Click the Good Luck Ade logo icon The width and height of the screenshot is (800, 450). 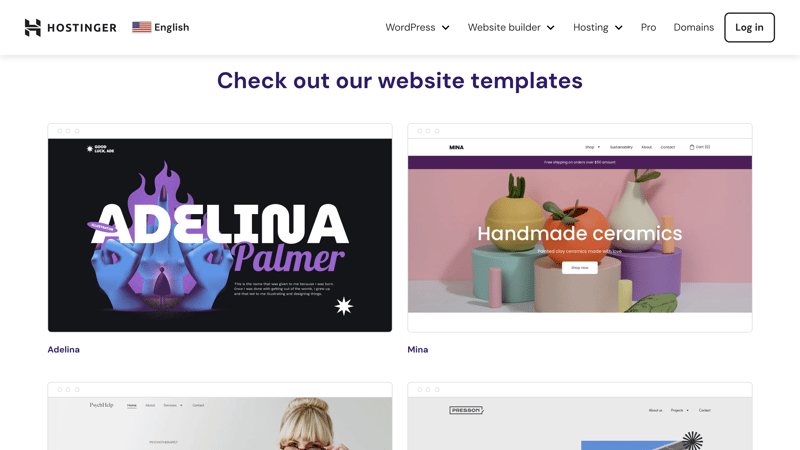click(90, 149)
